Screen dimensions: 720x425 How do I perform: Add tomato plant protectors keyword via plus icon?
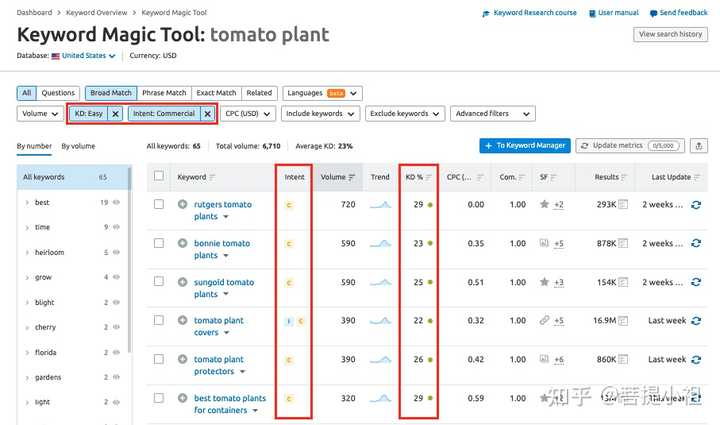point(182,359)
